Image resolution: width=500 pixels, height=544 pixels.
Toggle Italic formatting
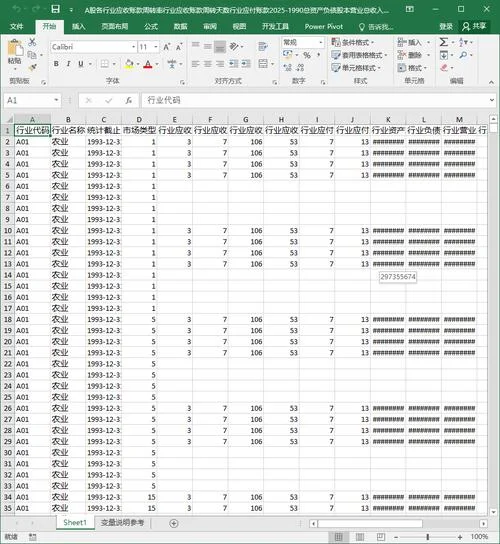coord(68,64)
